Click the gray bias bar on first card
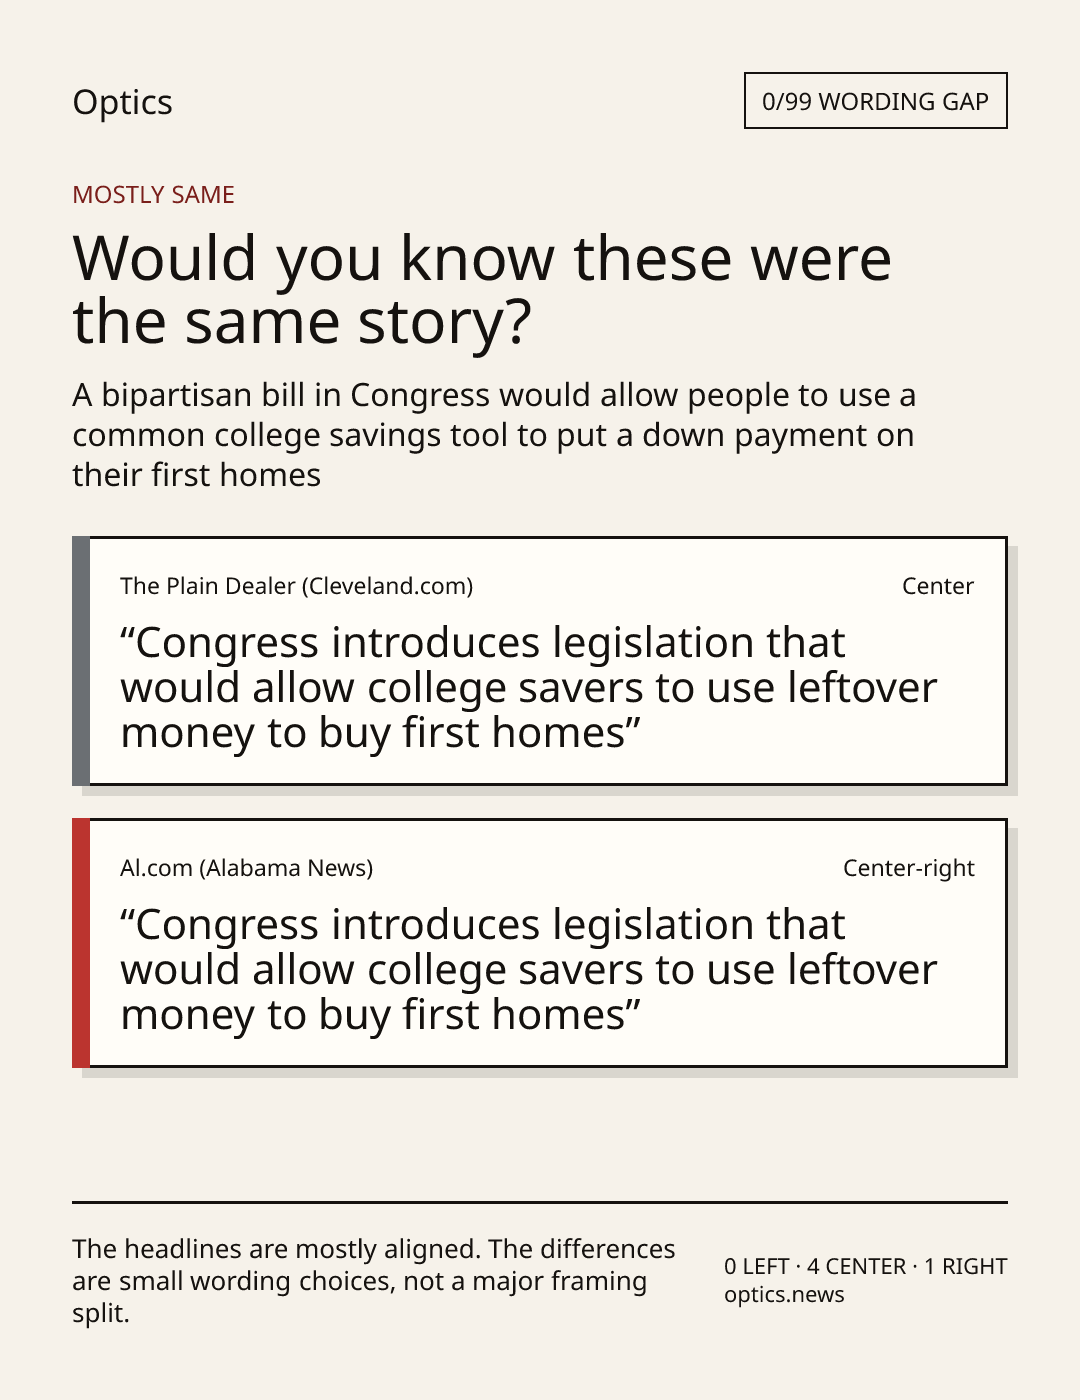The image size is (1080, 1400). tap(81, 661)
